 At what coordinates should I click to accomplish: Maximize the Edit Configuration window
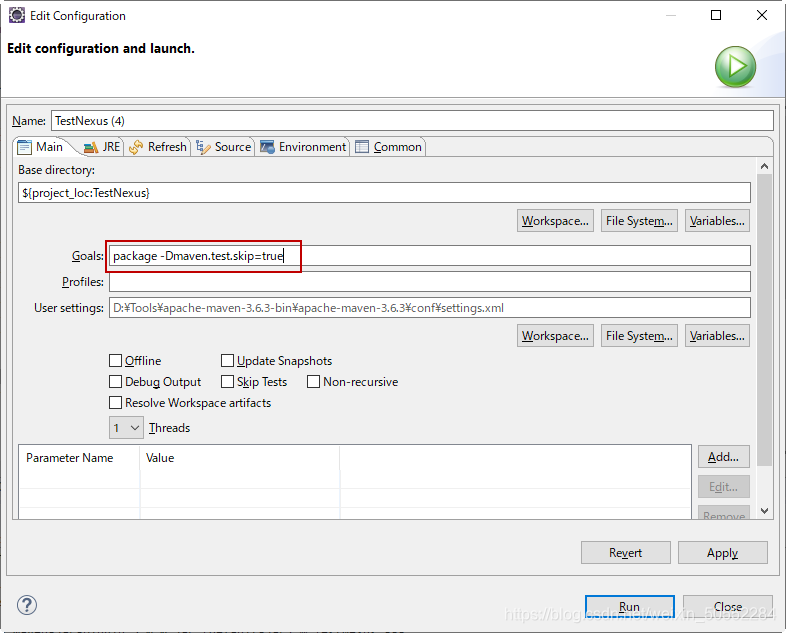pos(716,15)
